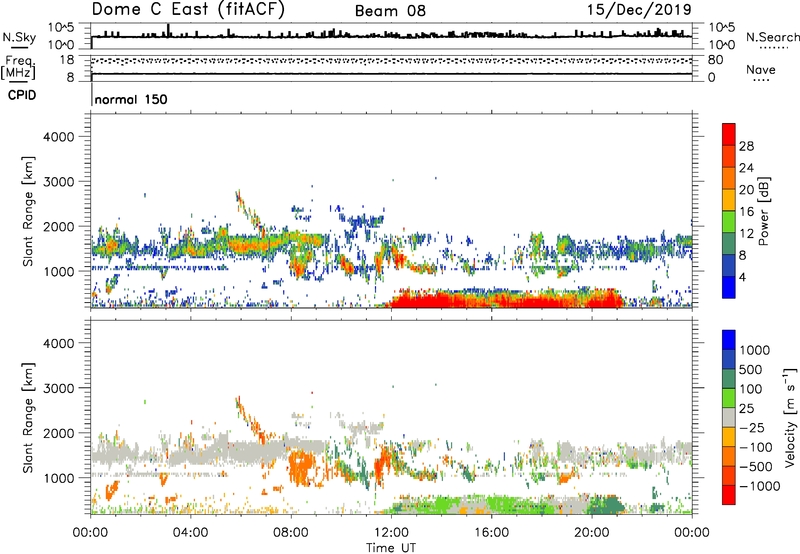The height and width of the screenshot is (554, 800).
Task: Click the date '15/Dec/2019'
Action: pos(639,10)
